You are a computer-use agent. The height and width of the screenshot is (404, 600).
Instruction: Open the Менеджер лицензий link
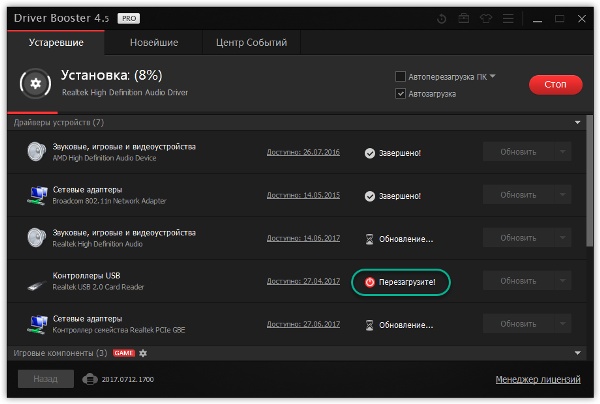coord(538,379)
